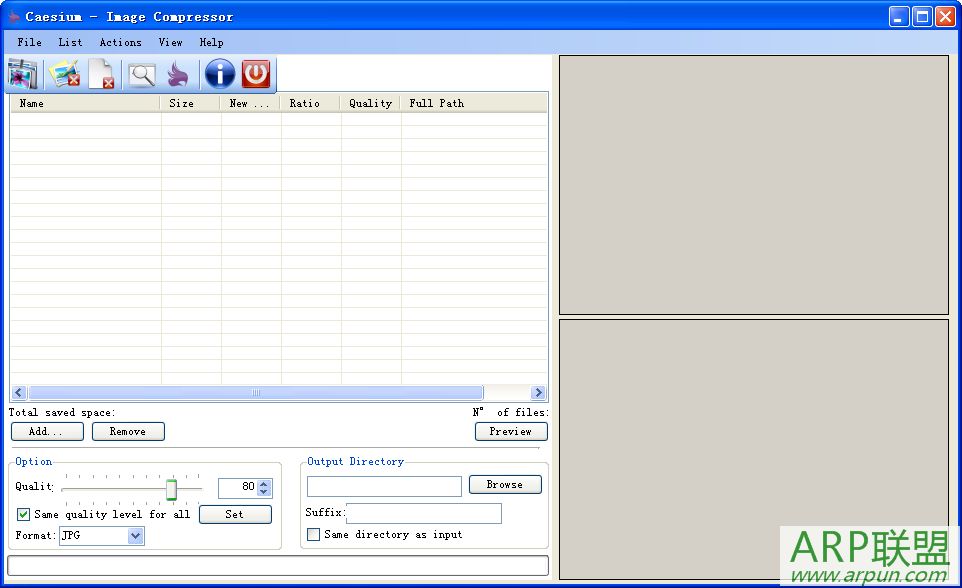962x588 pixels.
Task: Click the bottom progress bar
Action: [x=278, y=565]
